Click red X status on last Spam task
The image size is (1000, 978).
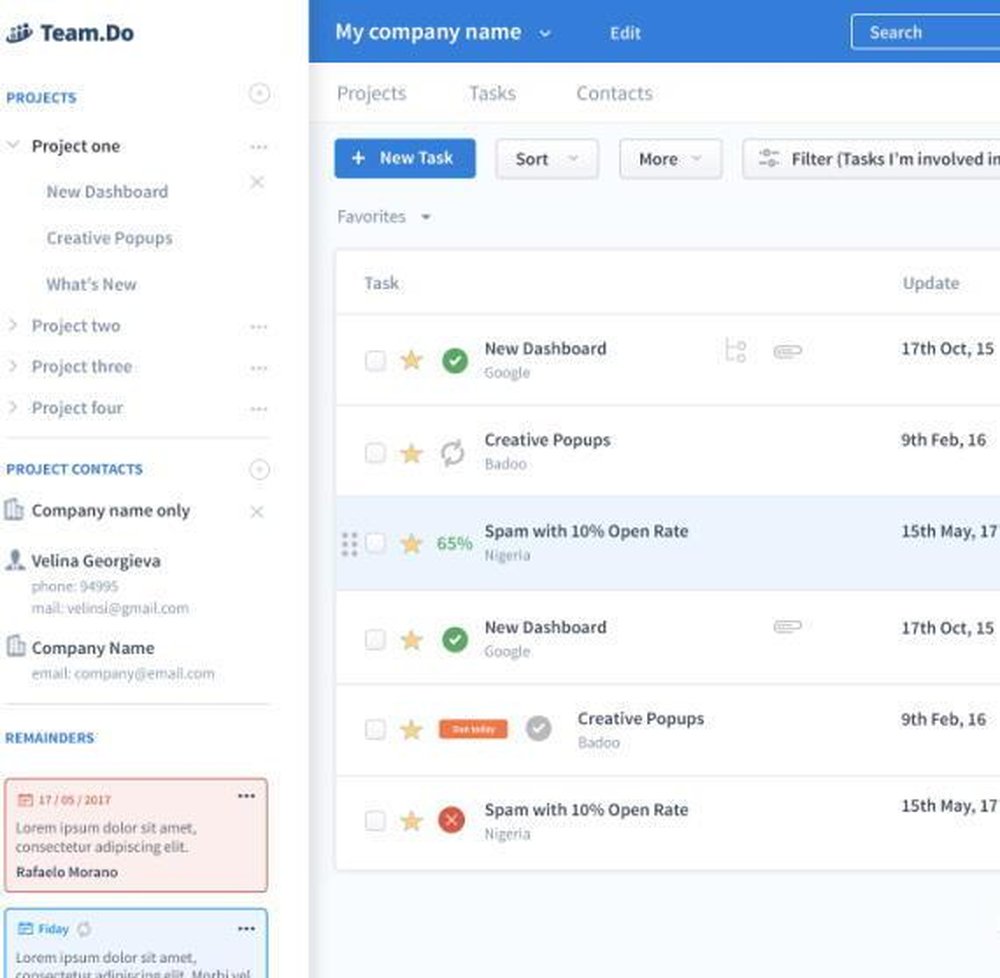452,820
